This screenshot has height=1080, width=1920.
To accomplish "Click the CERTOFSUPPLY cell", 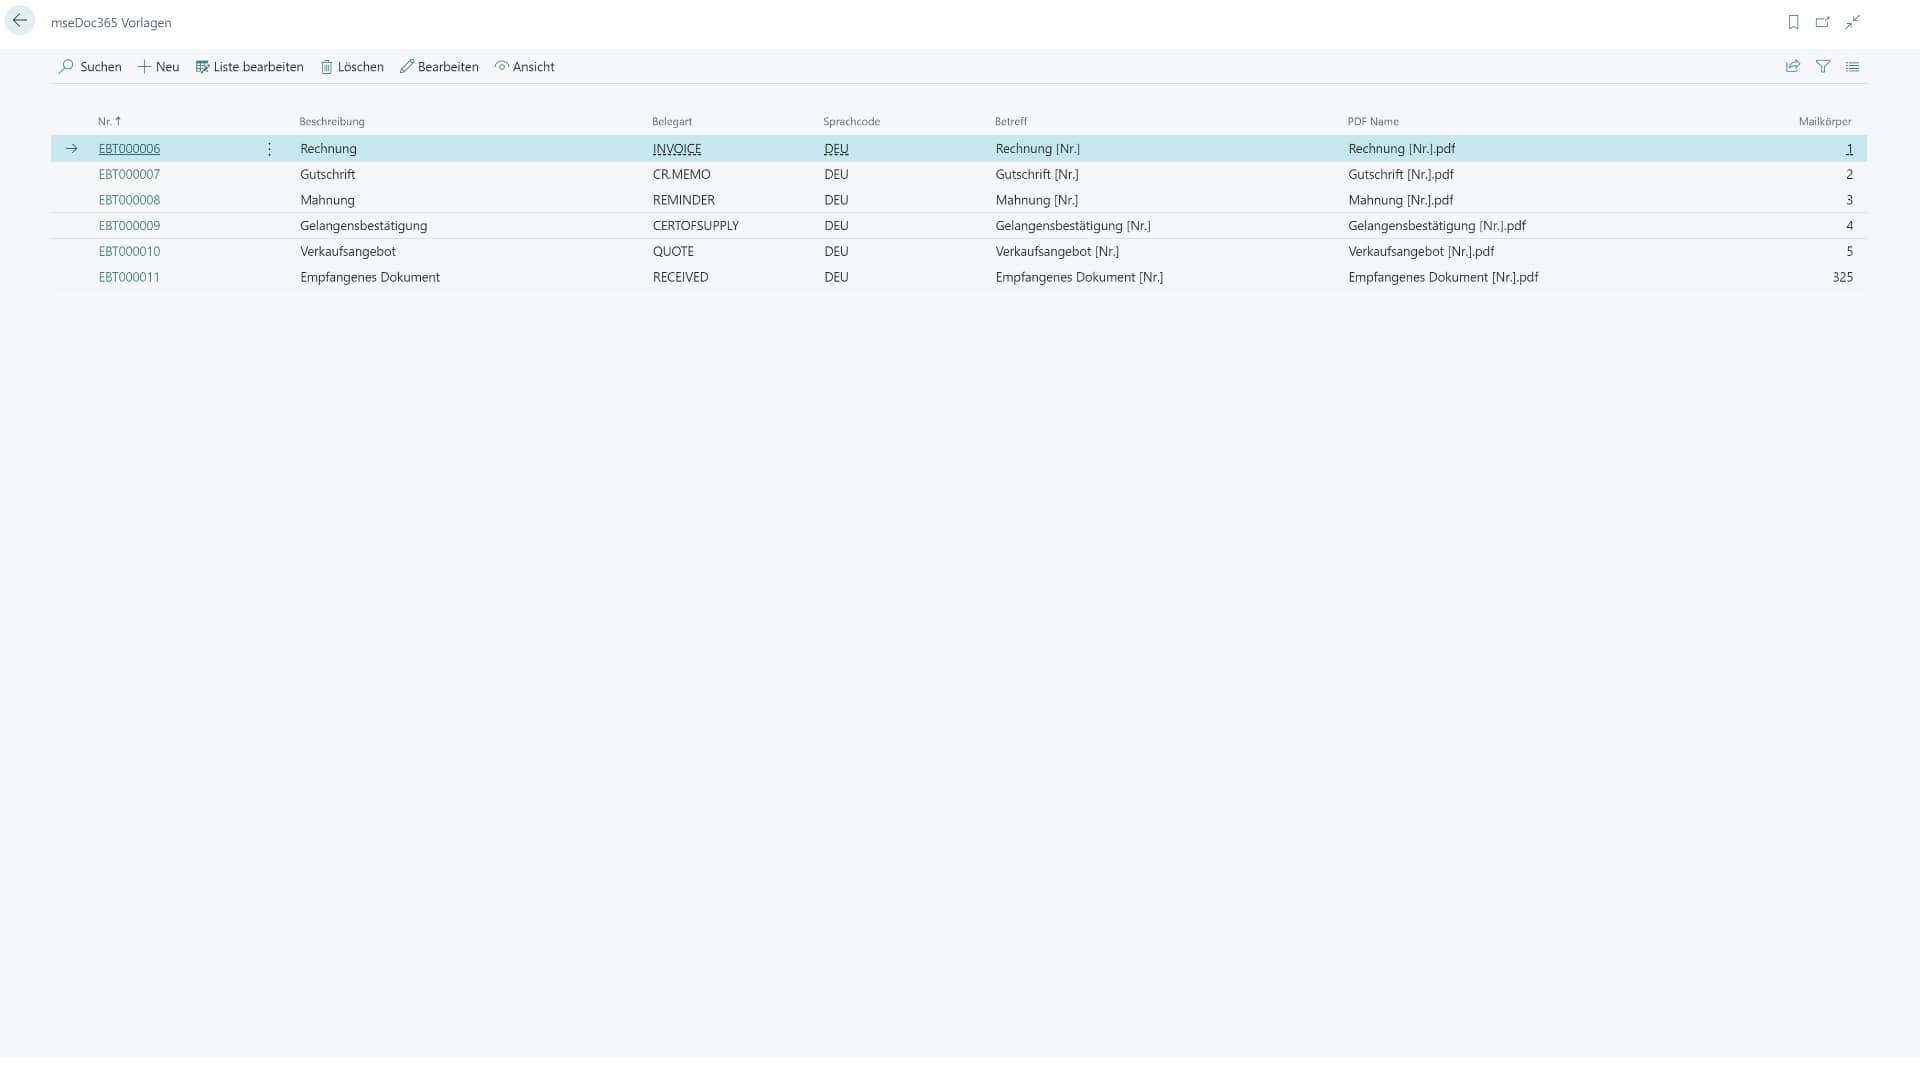I will pyautogui.click(x=696, y=226).
